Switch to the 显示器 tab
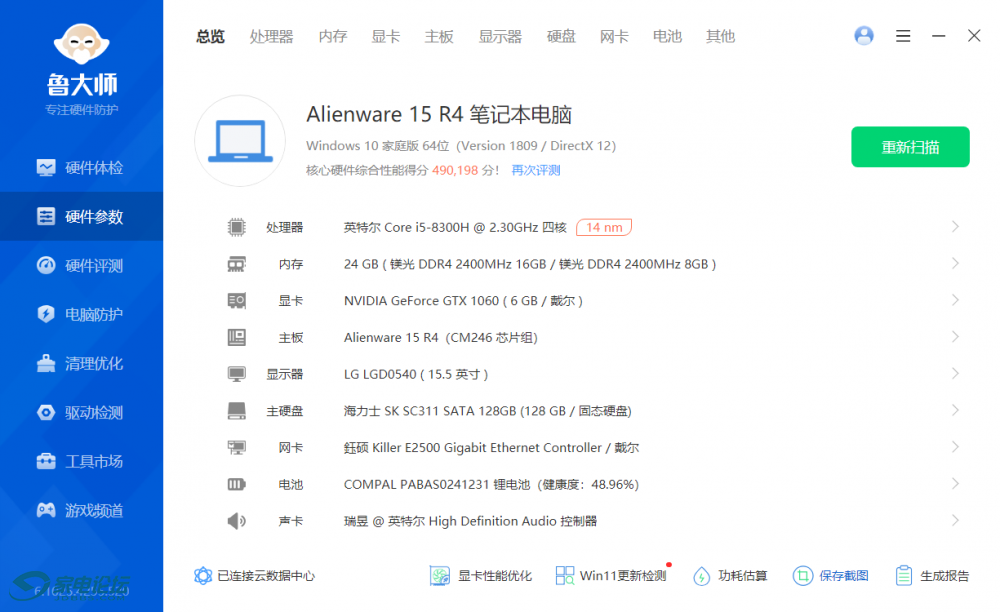 pyautogui.click(x=501, y=36)
